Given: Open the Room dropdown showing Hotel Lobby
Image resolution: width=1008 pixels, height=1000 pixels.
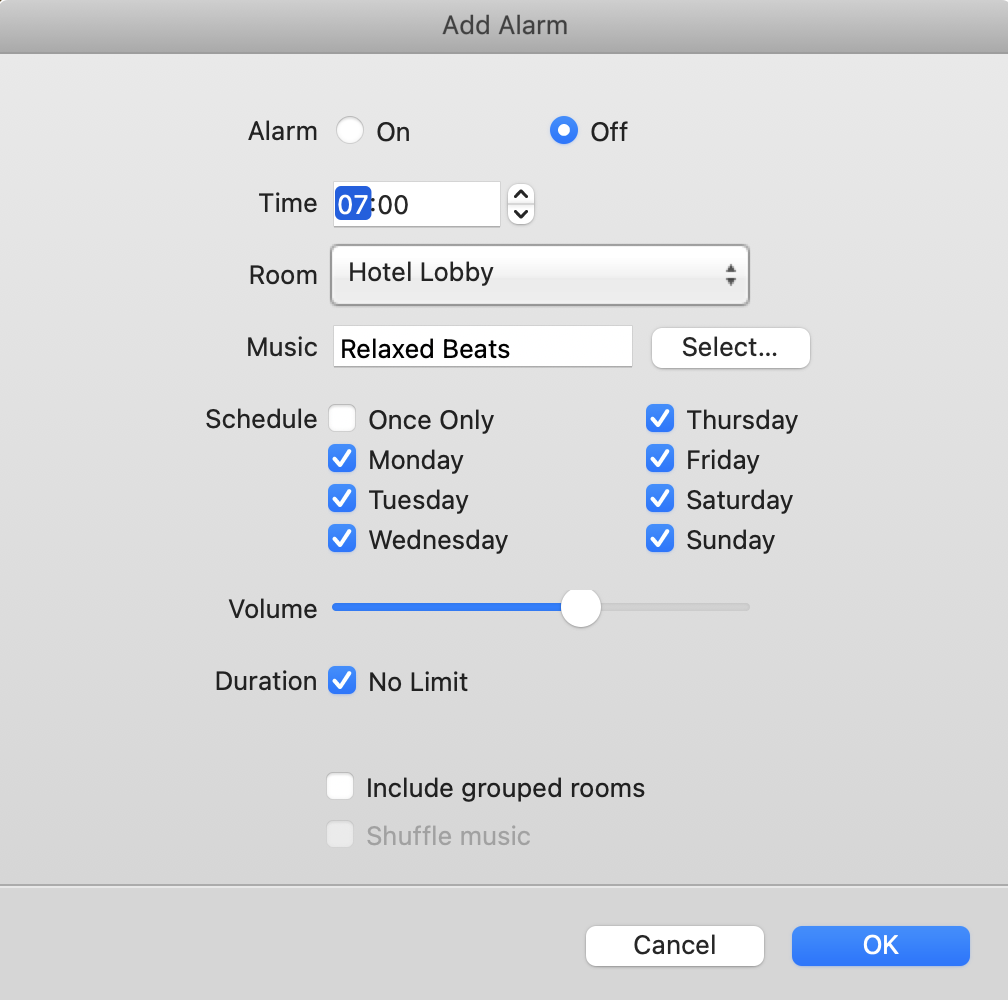Looking at the screenshot, I should [540, 274].
